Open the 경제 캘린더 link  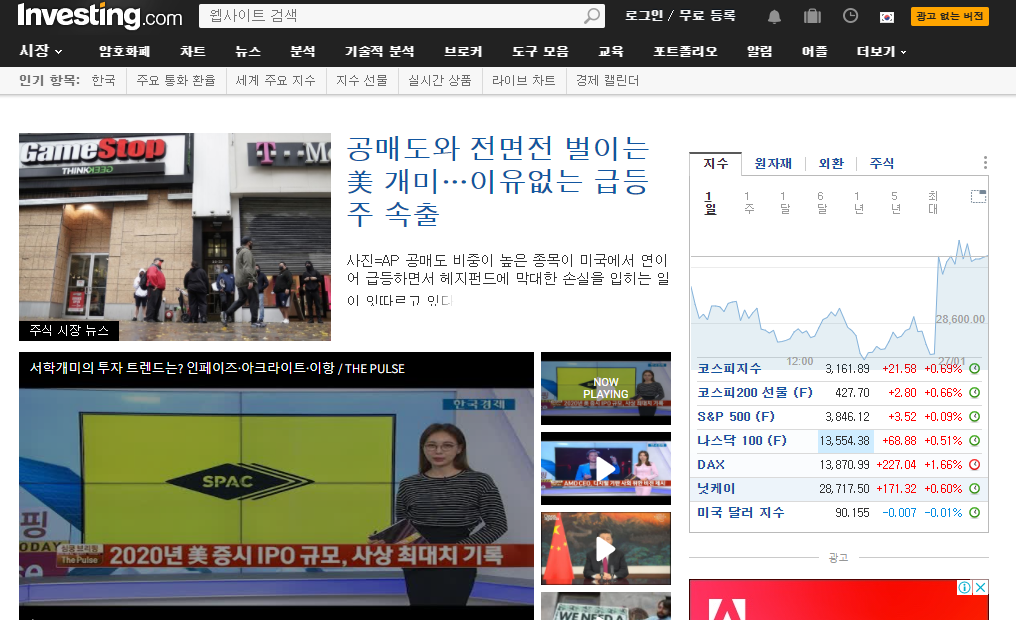(607, 80)
